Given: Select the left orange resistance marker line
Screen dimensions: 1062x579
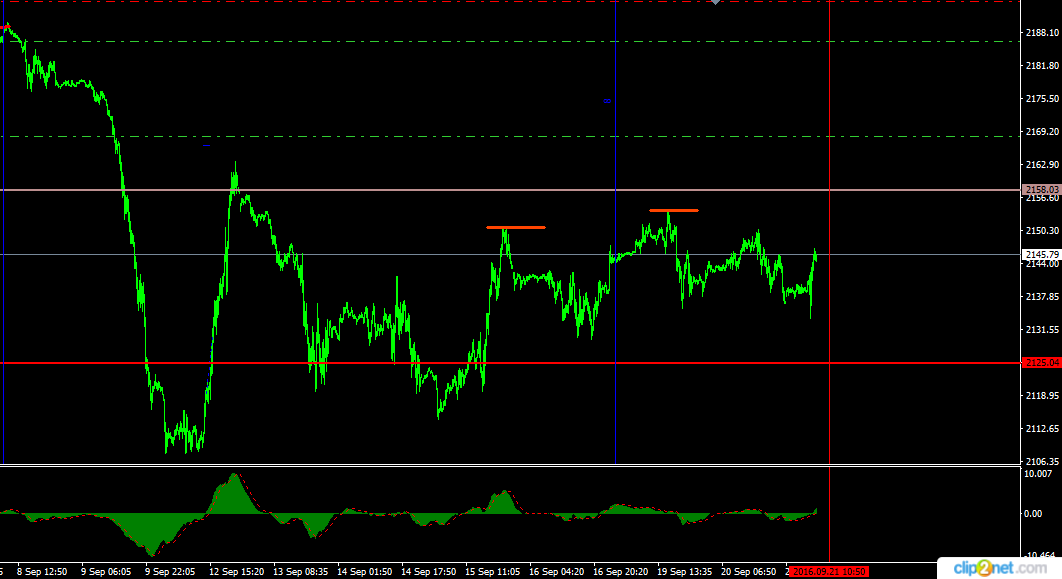Looking at the screenshot, I should pyautogui.click(x=515, y=228).
